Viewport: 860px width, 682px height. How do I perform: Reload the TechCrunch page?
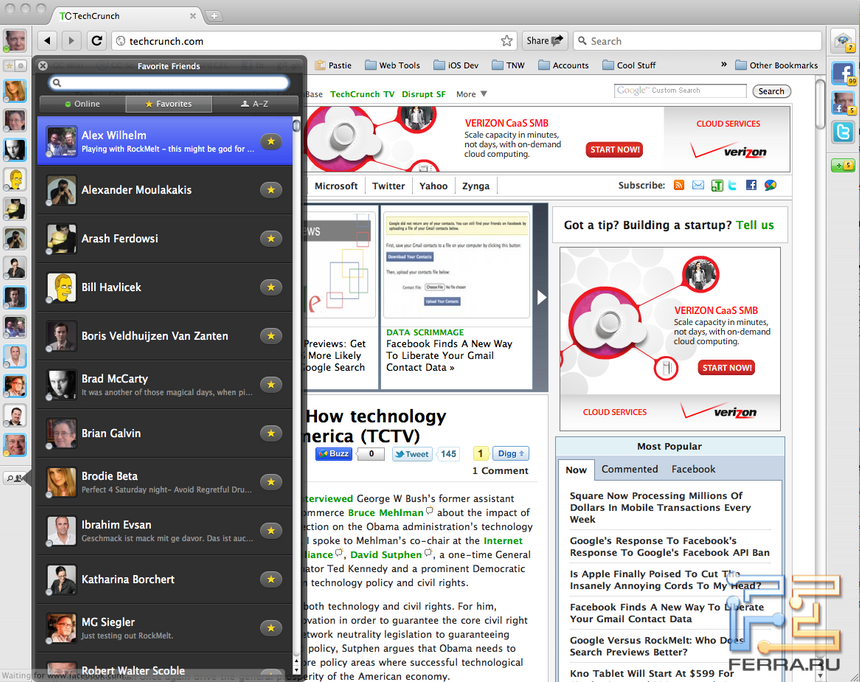pos(97,41)
